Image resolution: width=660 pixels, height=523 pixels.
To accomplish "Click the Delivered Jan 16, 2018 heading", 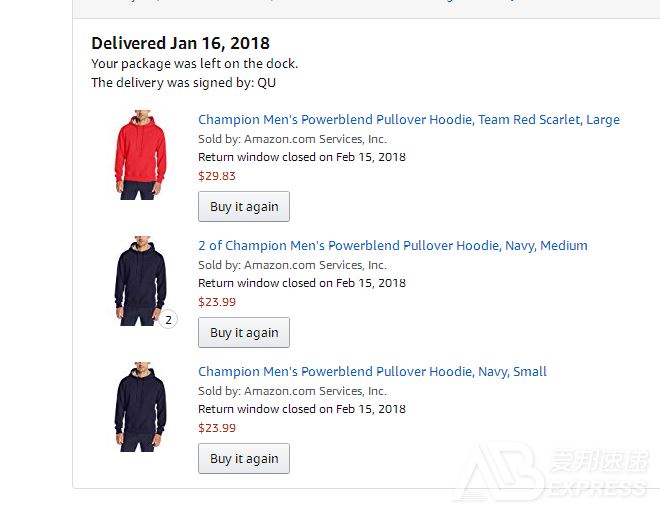I will tap(180, 43).
